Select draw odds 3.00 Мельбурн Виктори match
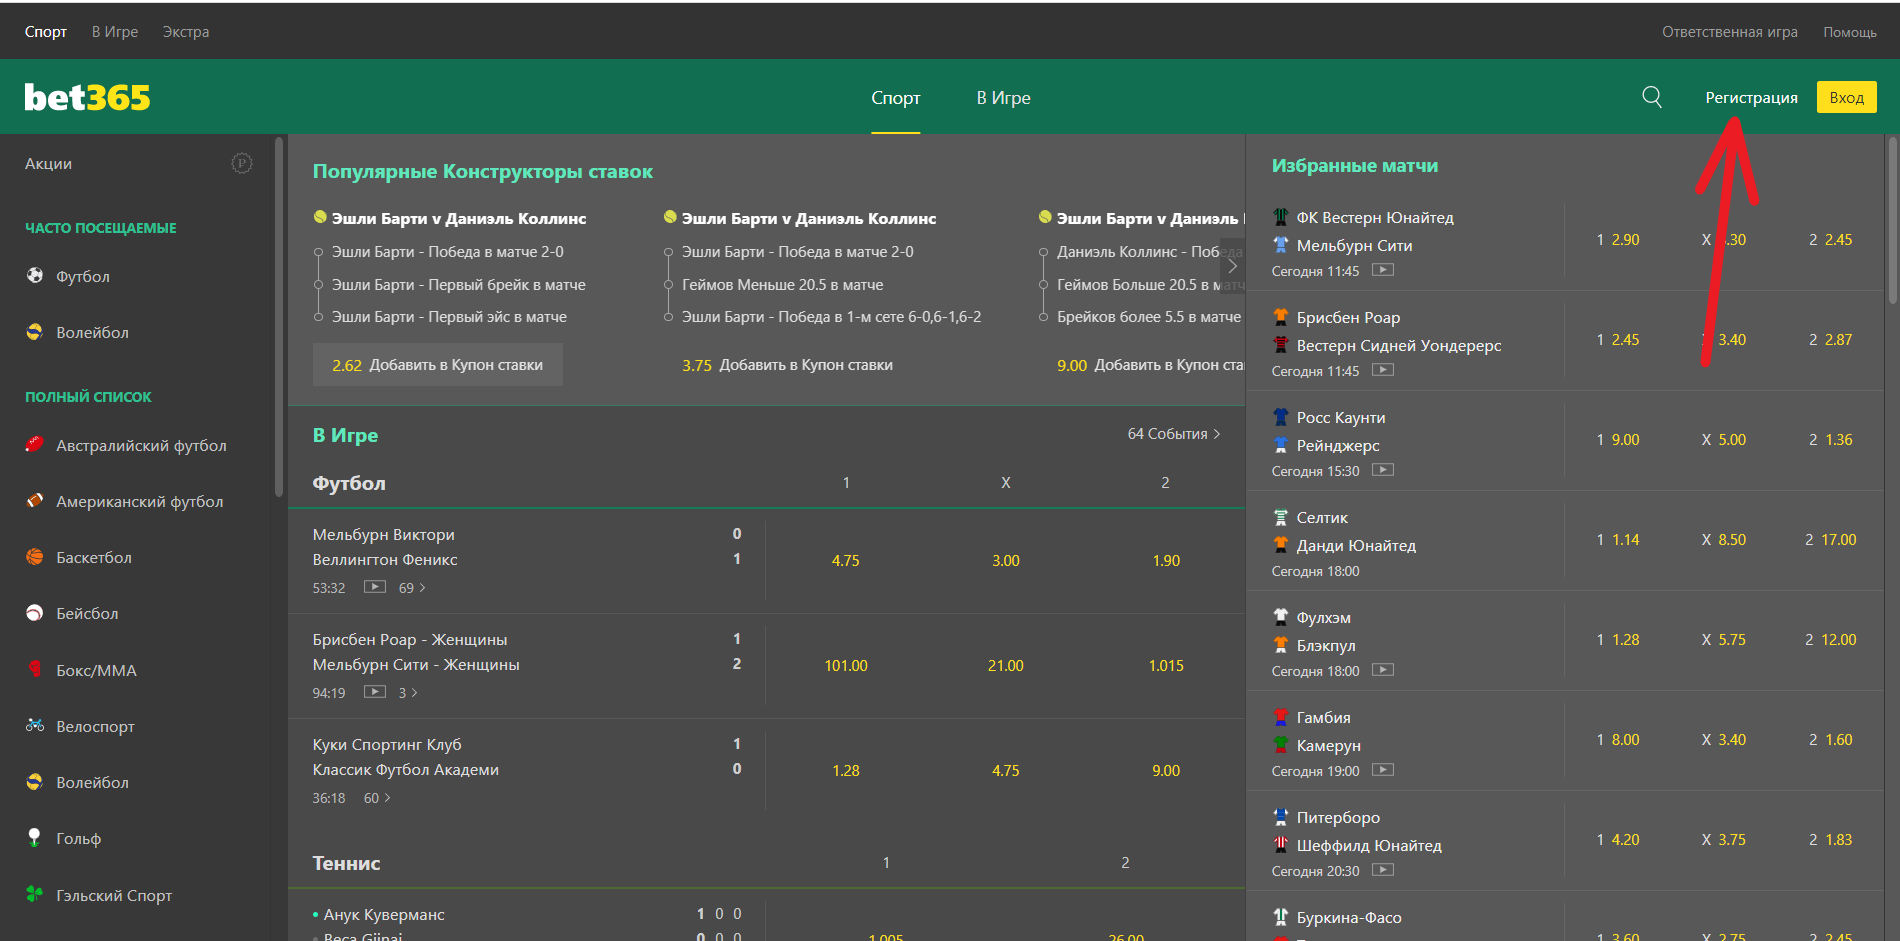Image resolution: width=1900 pixels, height=941 pixels. 1005,560
